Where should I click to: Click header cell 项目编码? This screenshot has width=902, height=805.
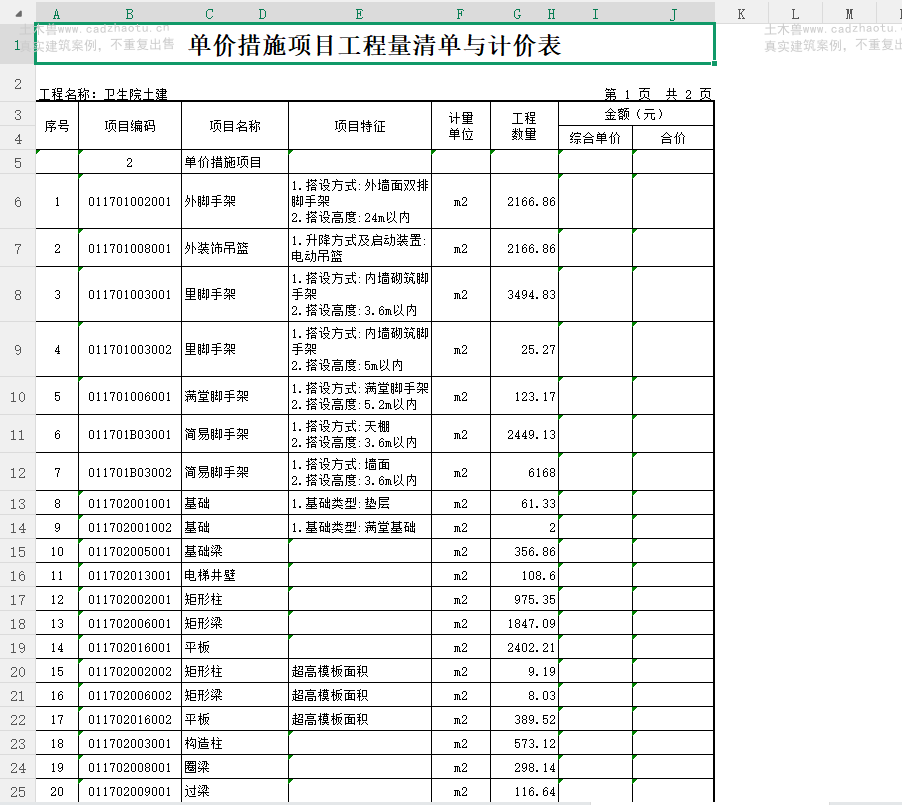[130, 126]
